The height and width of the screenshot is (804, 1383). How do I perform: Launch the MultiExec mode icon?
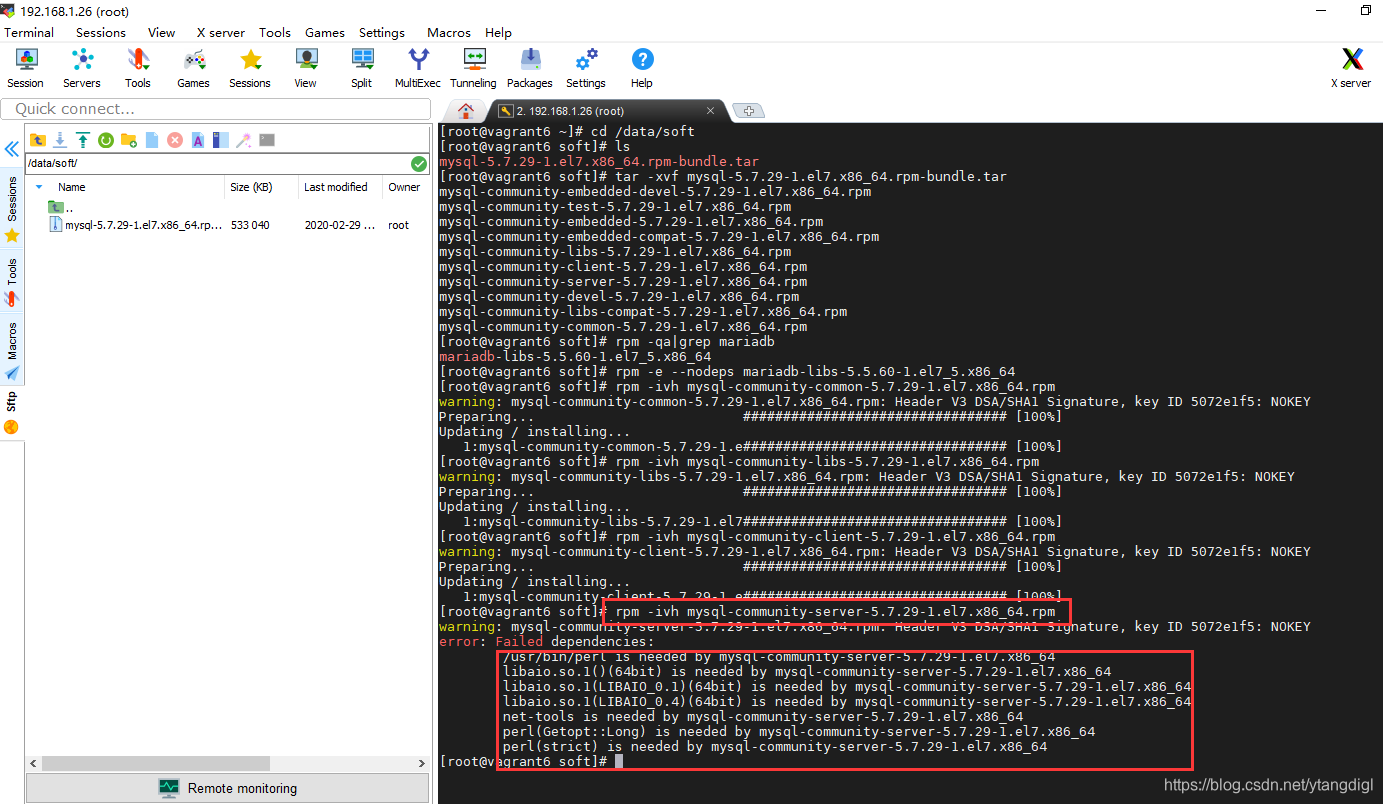(x=418, y=68)
